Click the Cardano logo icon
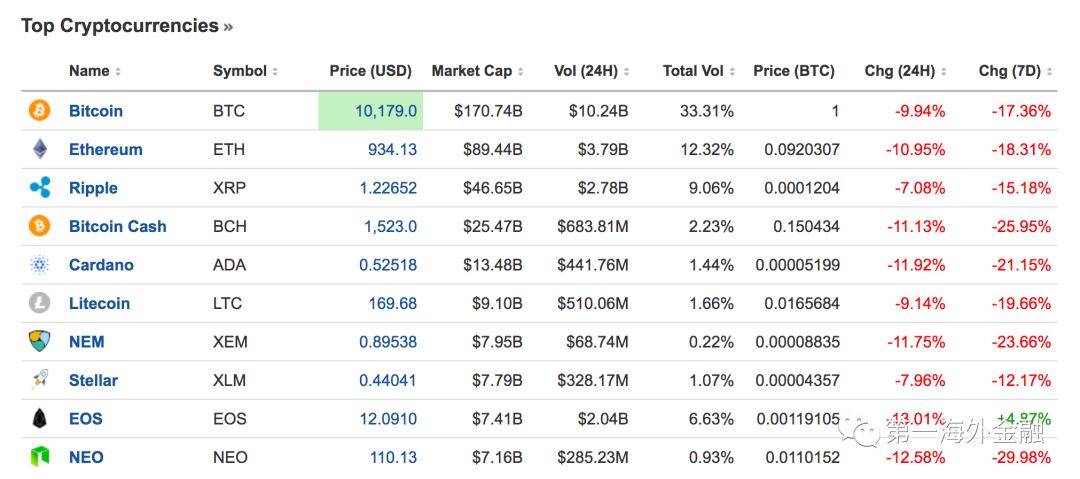Image resolution: width=1080 pixels, height=479 pixels. point(40,265)
